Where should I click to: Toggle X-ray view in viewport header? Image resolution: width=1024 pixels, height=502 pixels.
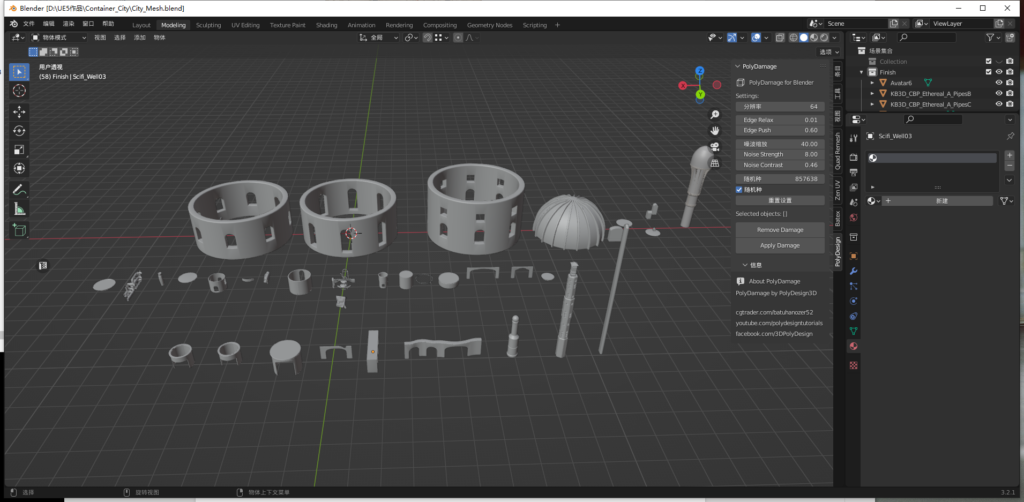[780, 38]
